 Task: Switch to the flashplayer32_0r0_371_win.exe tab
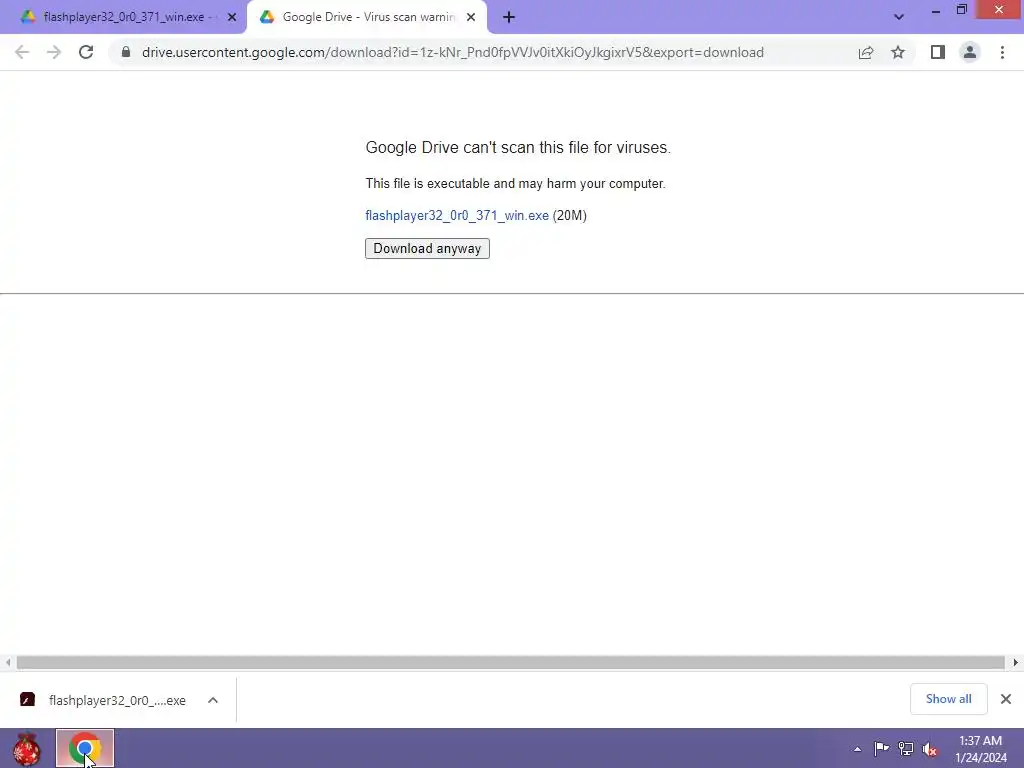click(x=124, y=17)
